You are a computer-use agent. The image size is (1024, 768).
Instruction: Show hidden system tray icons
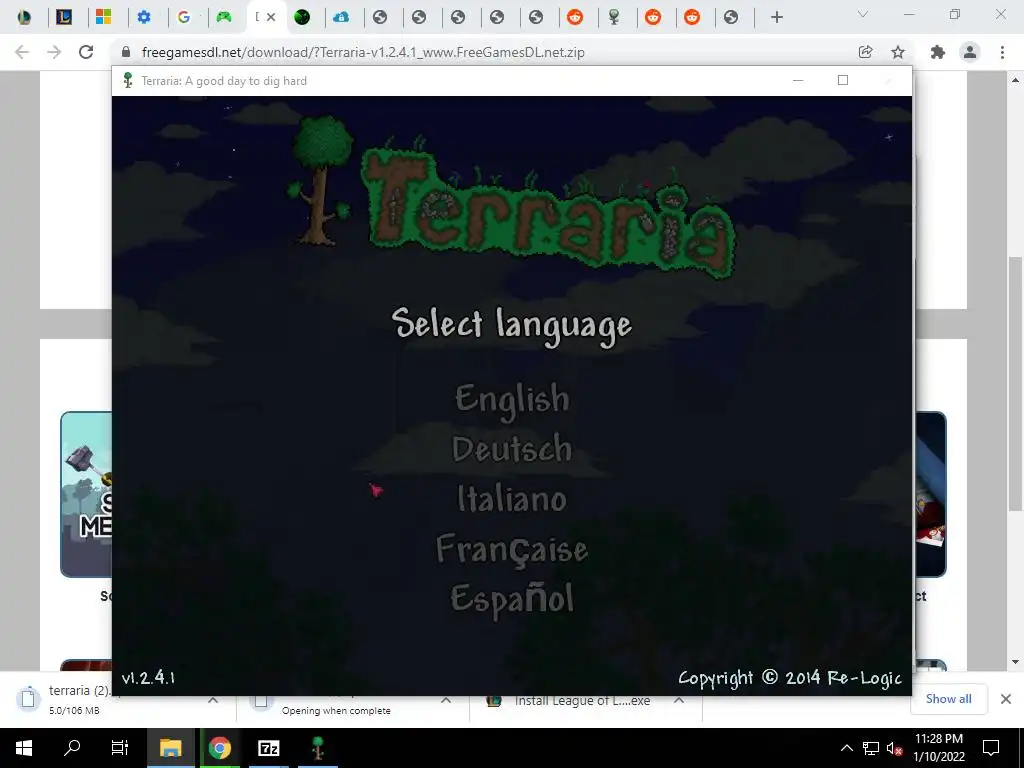point(846,748)
